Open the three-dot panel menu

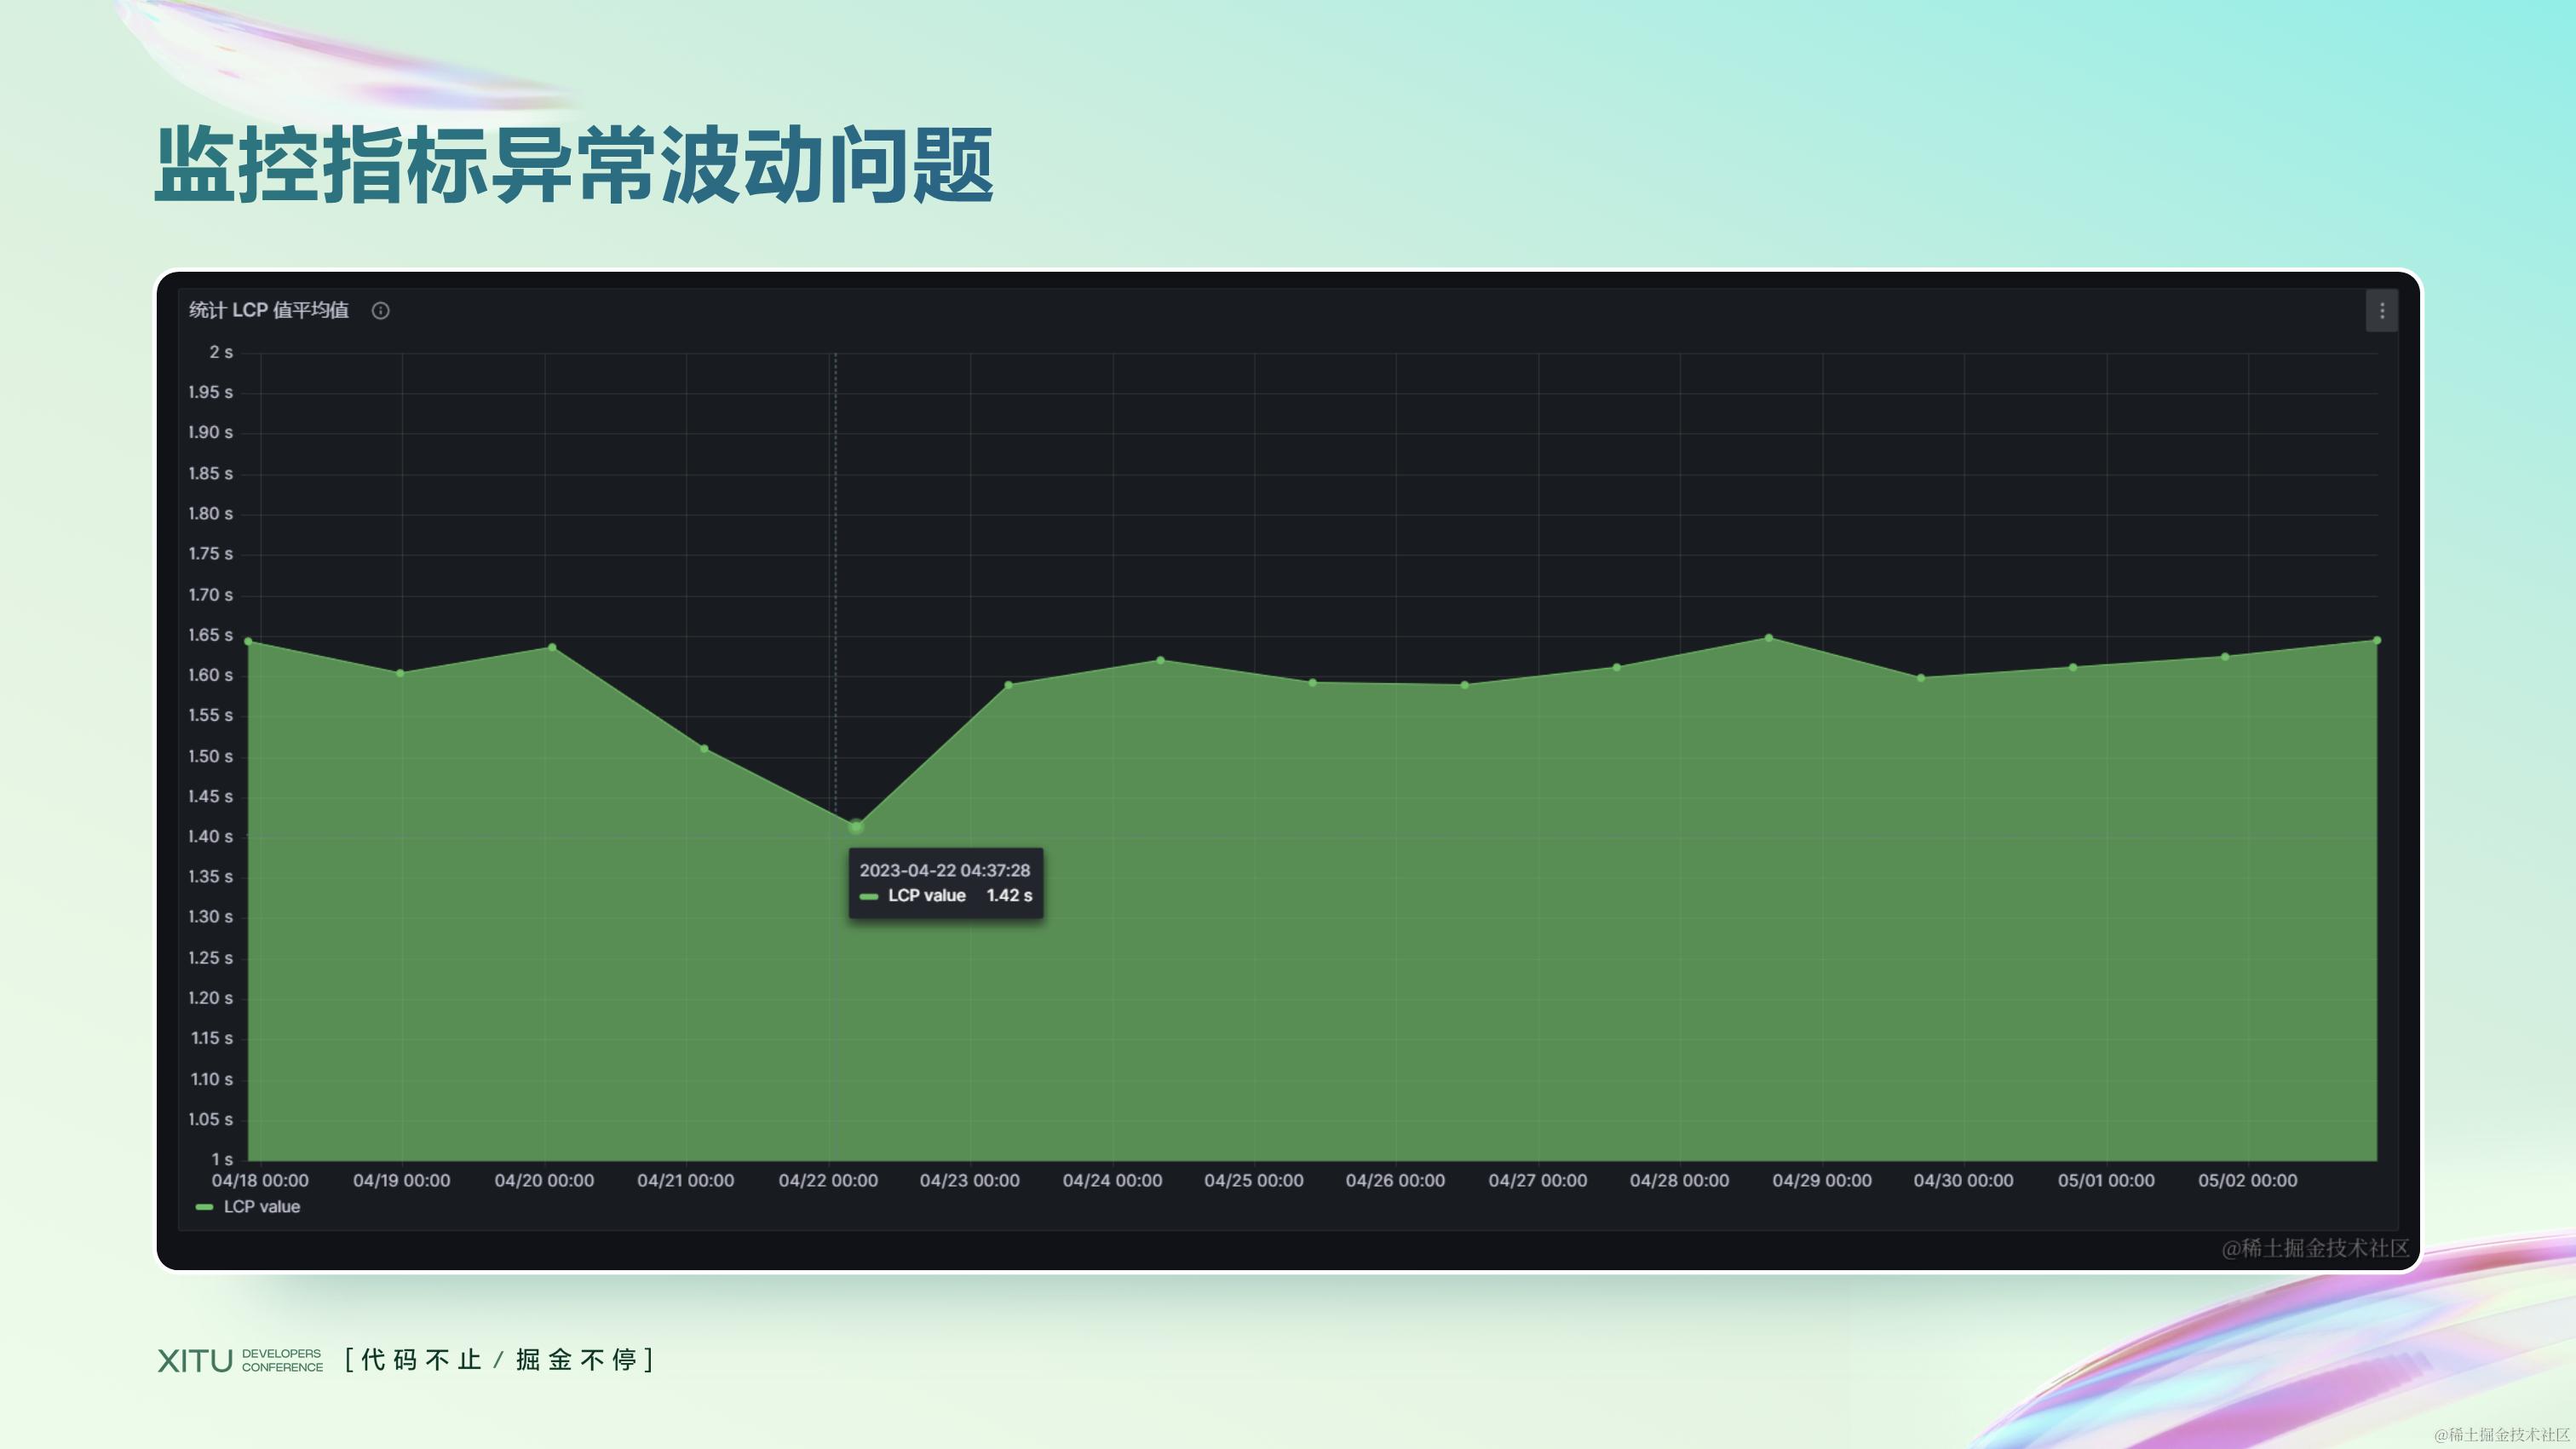2381,311
